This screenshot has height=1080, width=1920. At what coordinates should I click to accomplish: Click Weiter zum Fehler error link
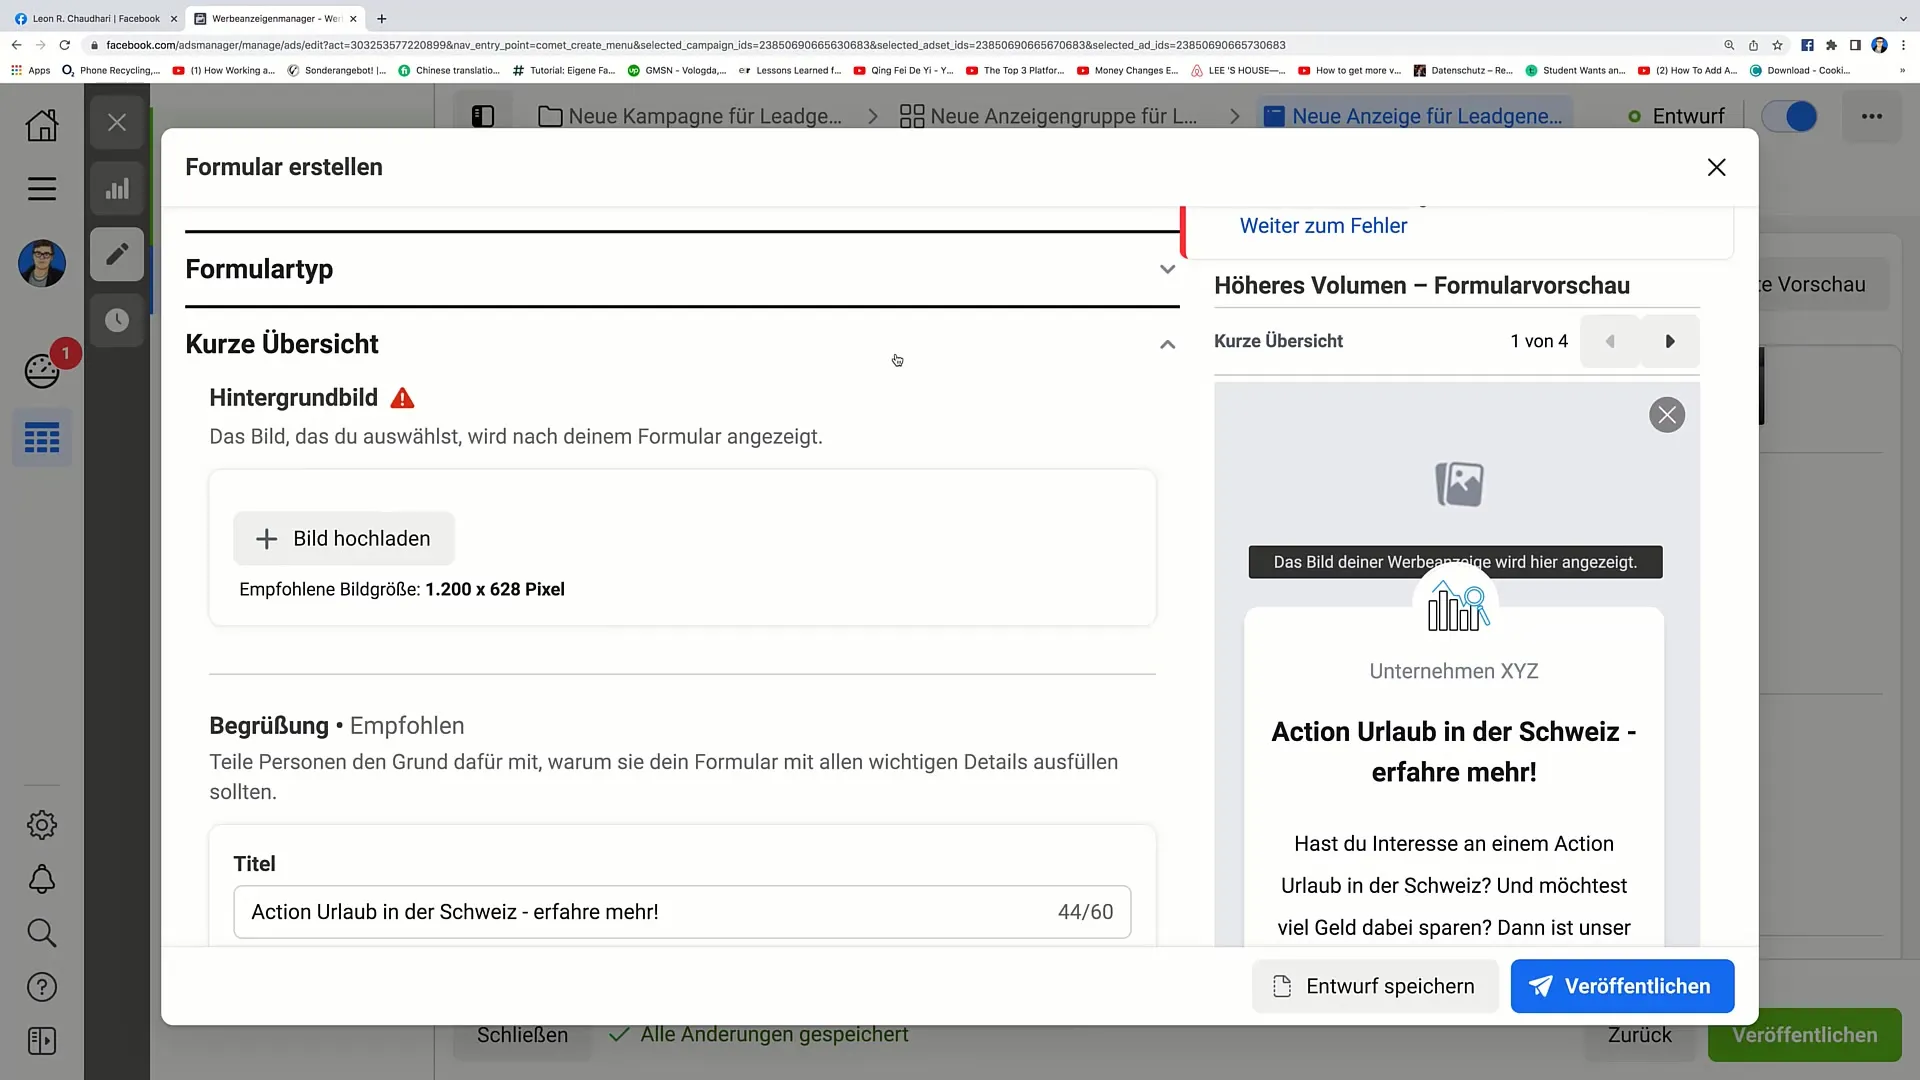1324,225
